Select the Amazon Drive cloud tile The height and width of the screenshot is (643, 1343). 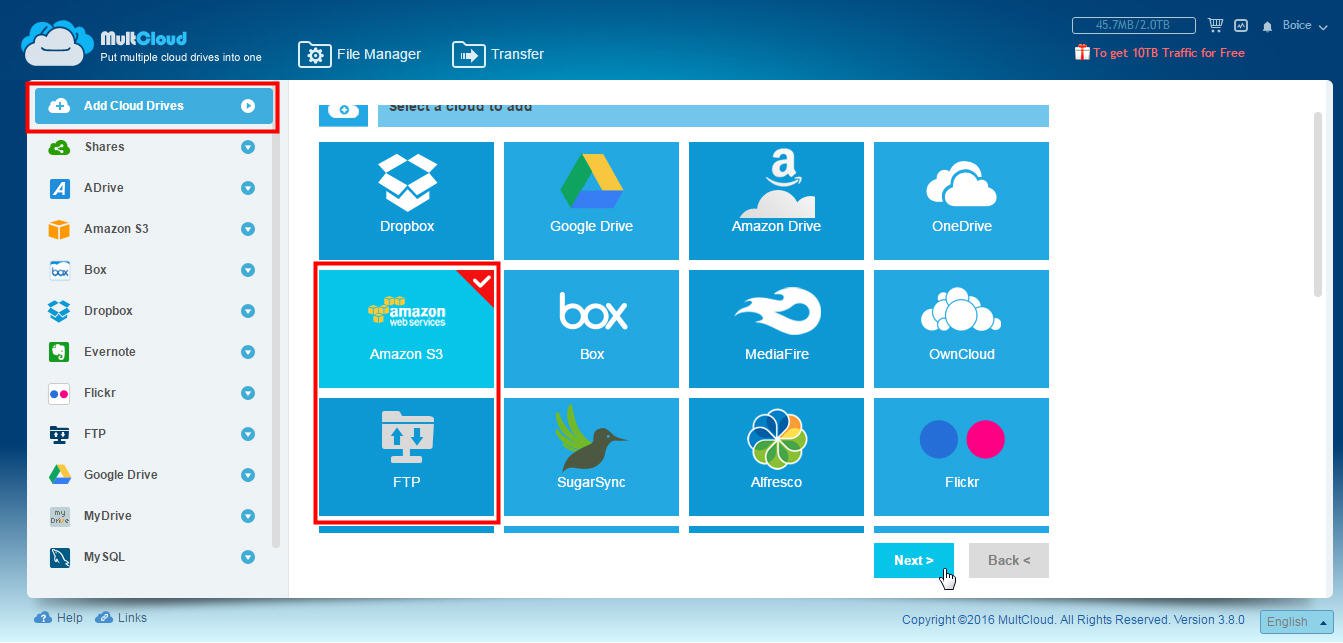(776, 201)
